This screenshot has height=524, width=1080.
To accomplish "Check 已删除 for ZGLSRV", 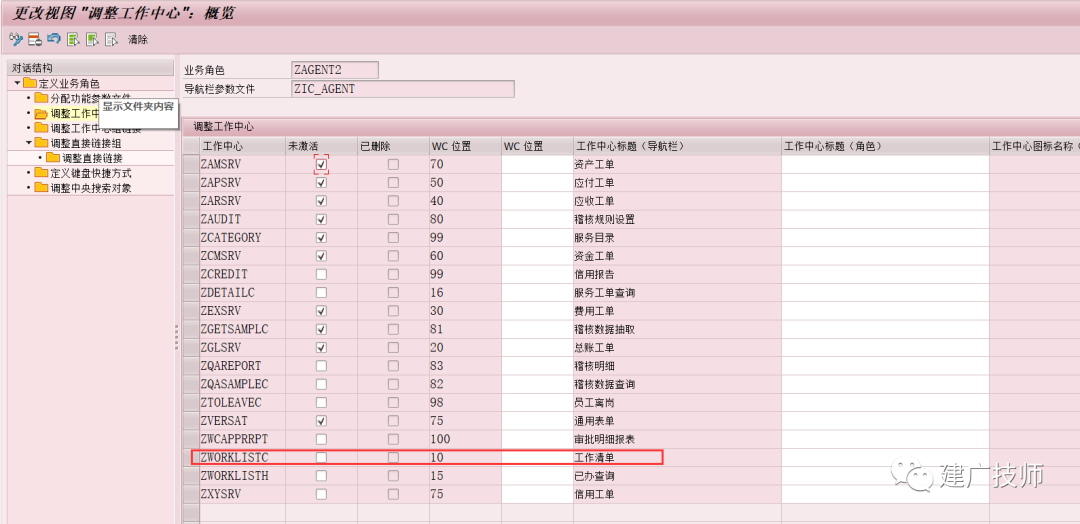I will pos(393,348).
